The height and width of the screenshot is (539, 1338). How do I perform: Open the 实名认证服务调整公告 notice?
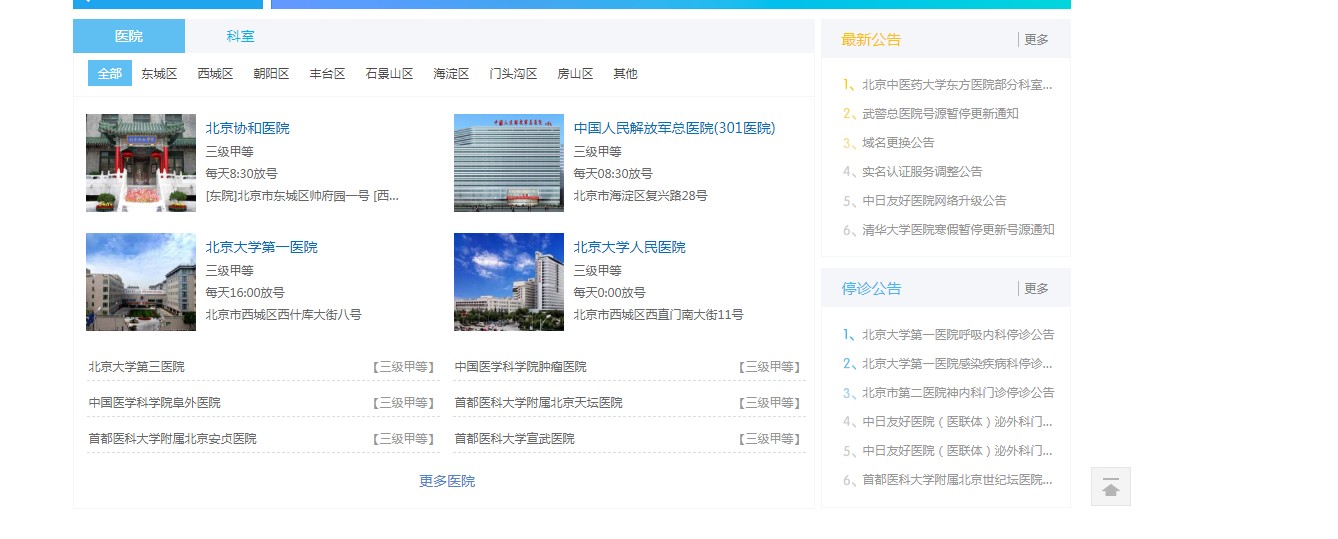[922, 172]
